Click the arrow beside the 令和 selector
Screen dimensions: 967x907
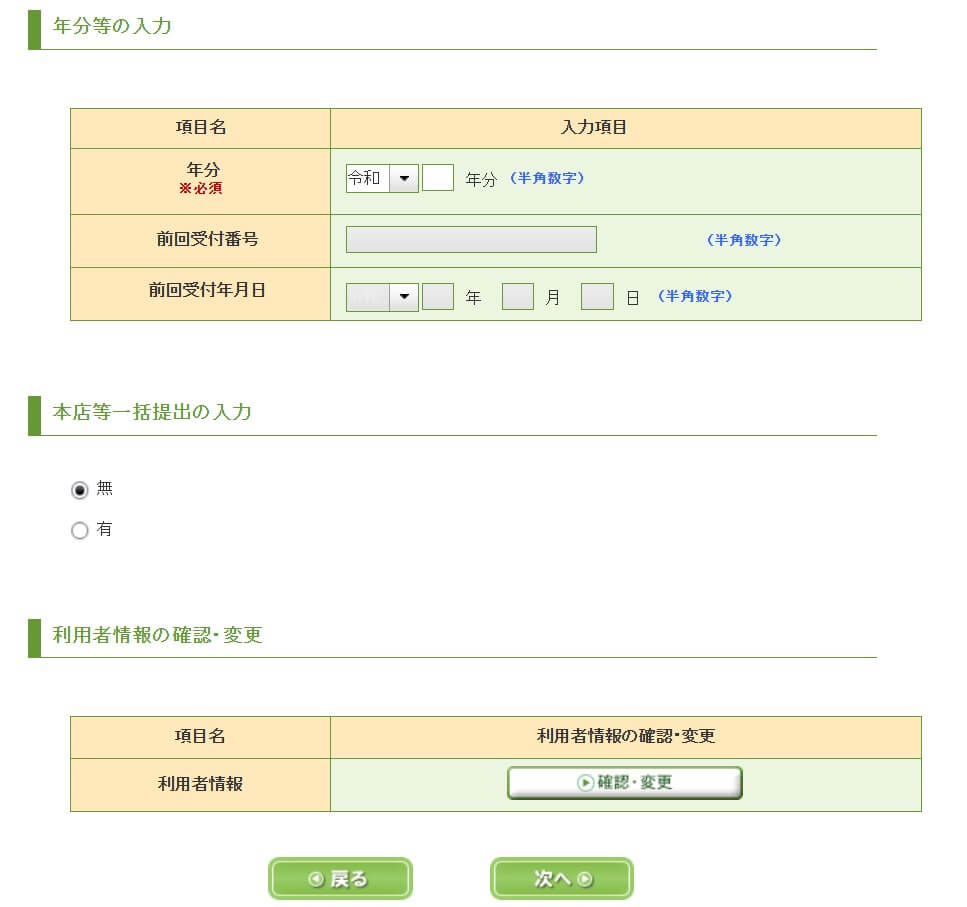point(404,179)
